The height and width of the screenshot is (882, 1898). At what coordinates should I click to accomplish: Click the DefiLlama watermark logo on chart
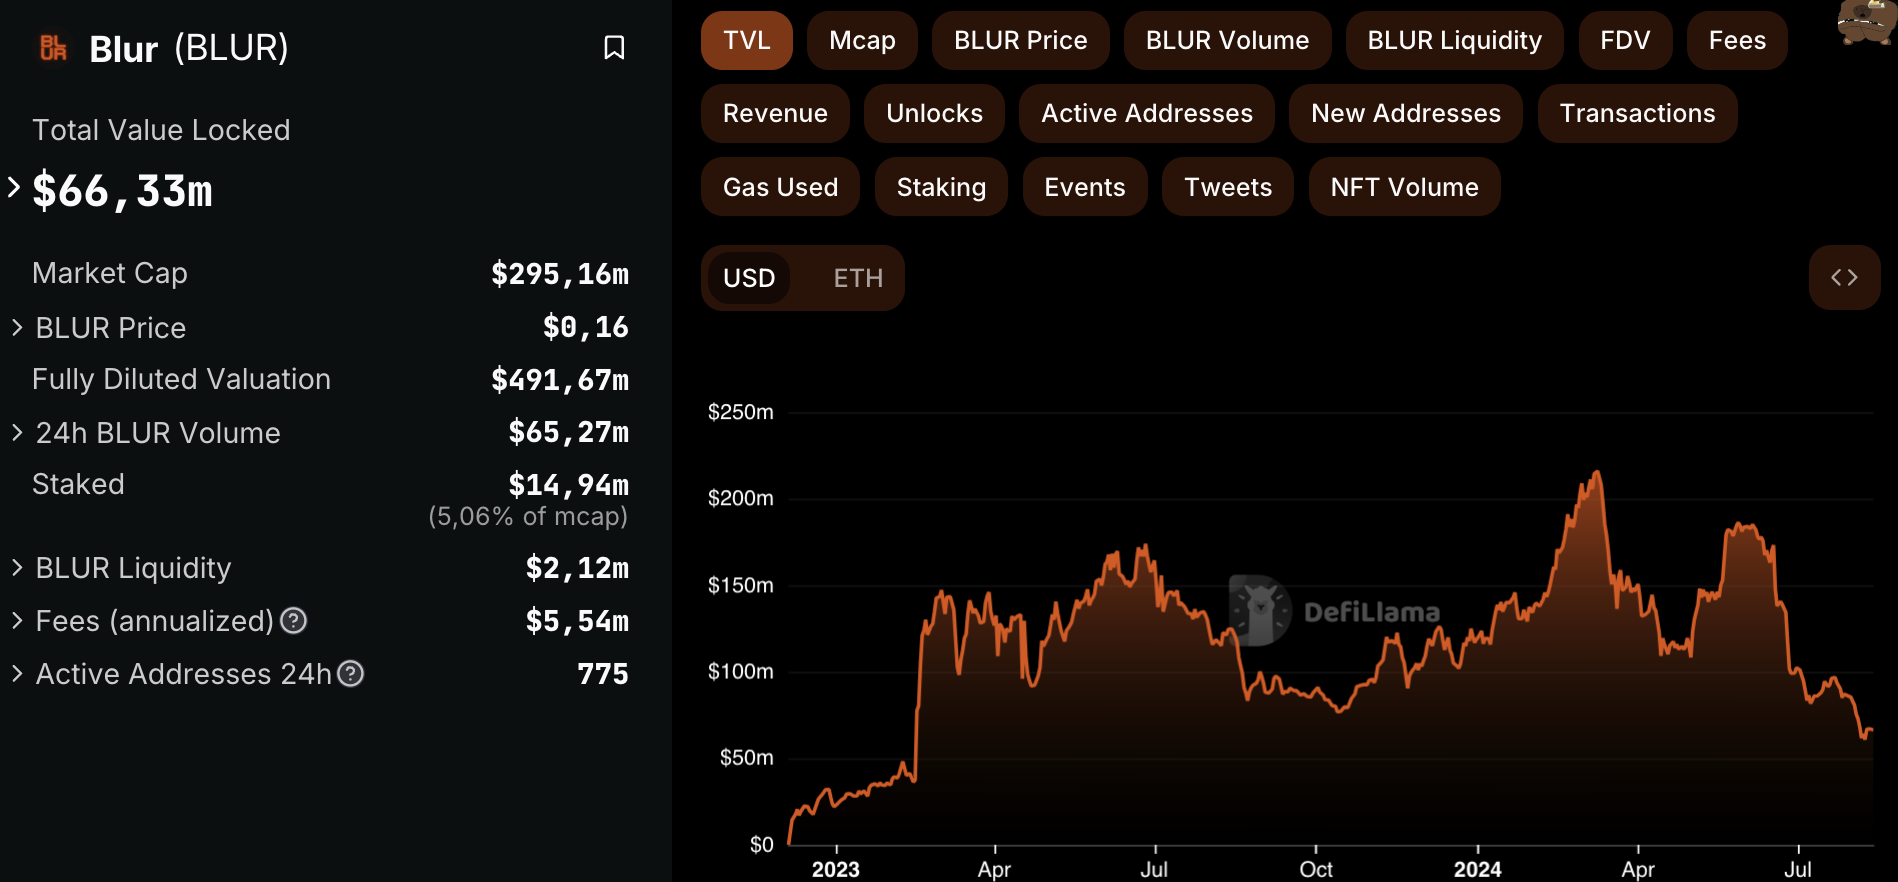[x=1260, y=610]
